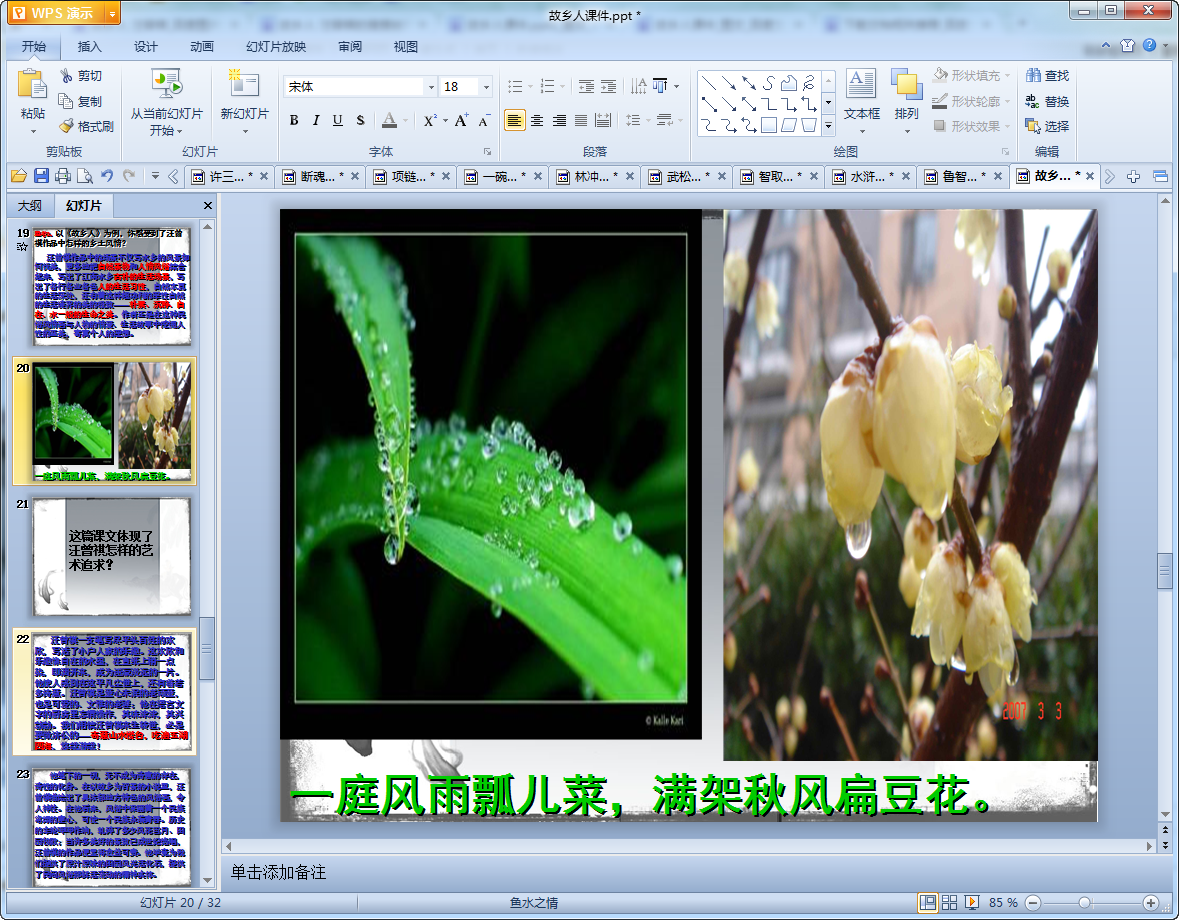Switch to the 大纲 (Outline) panel tab

(30, 205)
